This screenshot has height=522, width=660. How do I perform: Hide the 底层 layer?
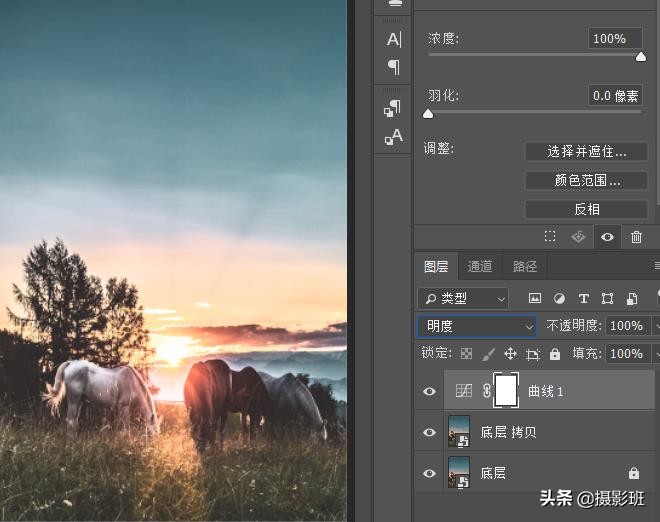pyautogui.click(x=429, y=473)
